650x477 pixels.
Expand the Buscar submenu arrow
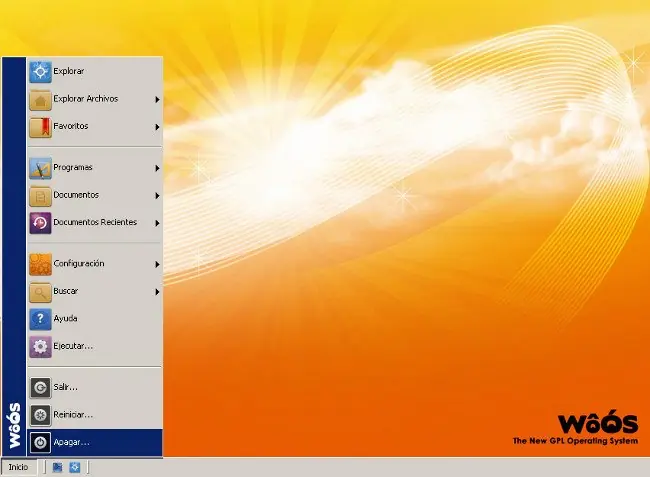point(157,292)
